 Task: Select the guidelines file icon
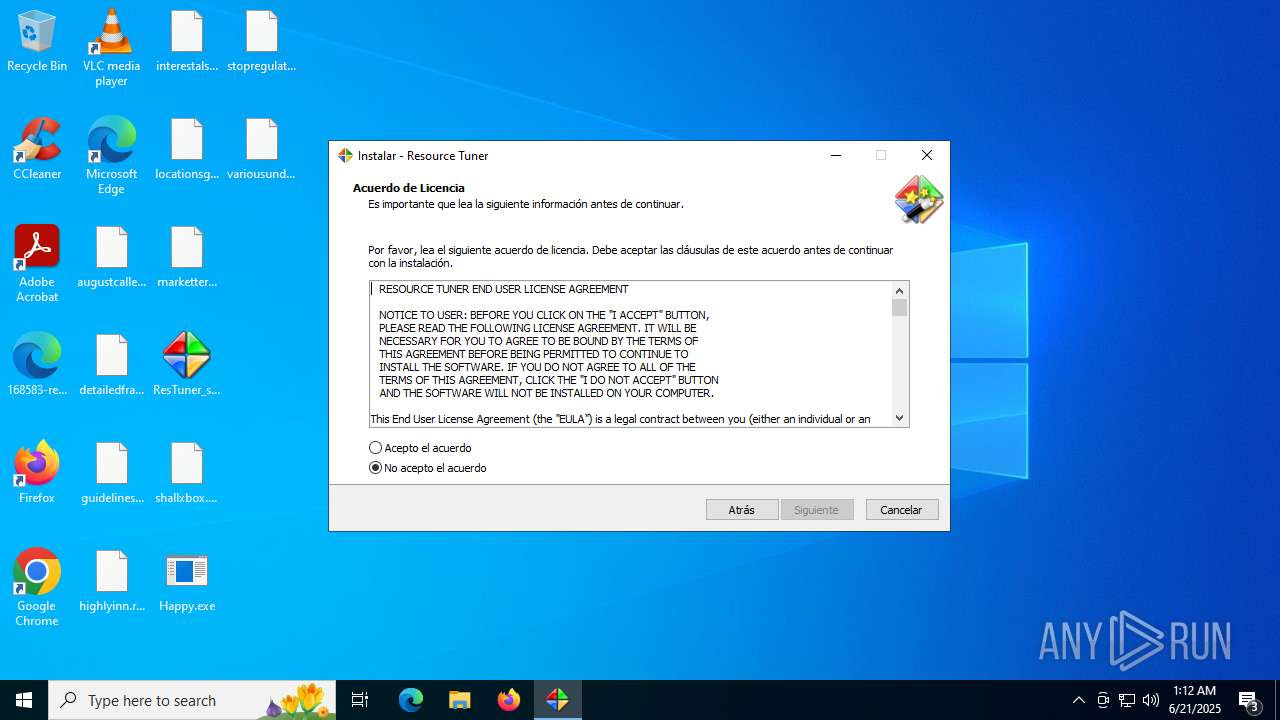click(111, 473)
